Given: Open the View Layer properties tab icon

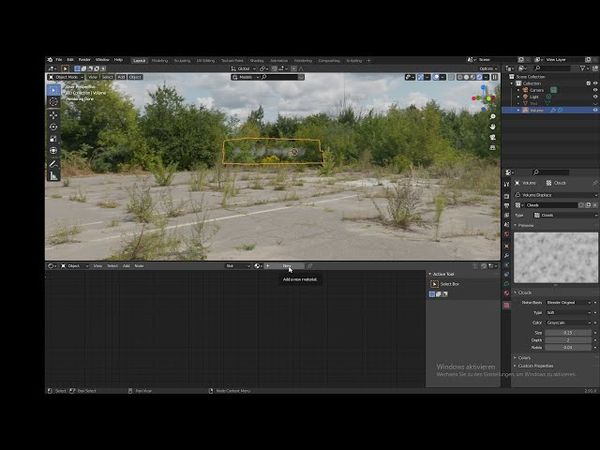Looking at the screenshot, I should [507, 215].
